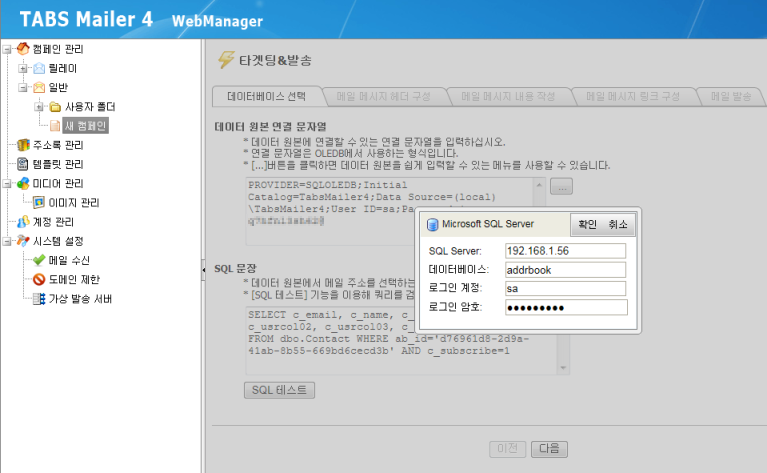The image size is (767, 473).
Task: Open the 메일 메시지 내용 작성 tab
Action: 508,97
